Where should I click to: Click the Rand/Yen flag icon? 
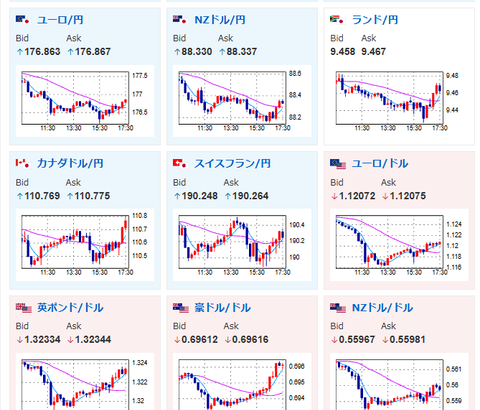[x=337, y=20]
